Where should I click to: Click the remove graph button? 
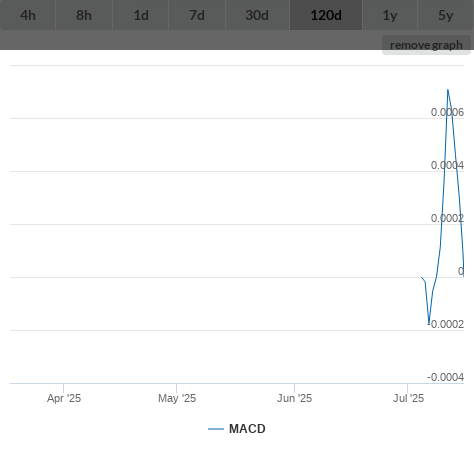click(x=426, y=45)
